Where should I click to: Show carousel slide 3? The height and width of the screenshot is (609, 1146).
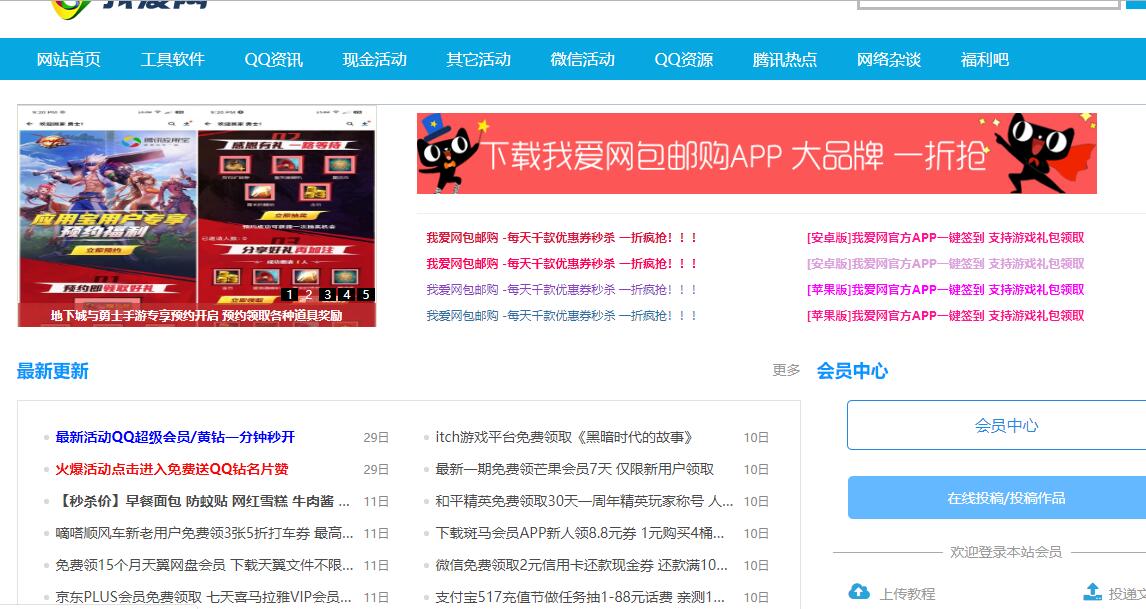(x=328, y=295)
